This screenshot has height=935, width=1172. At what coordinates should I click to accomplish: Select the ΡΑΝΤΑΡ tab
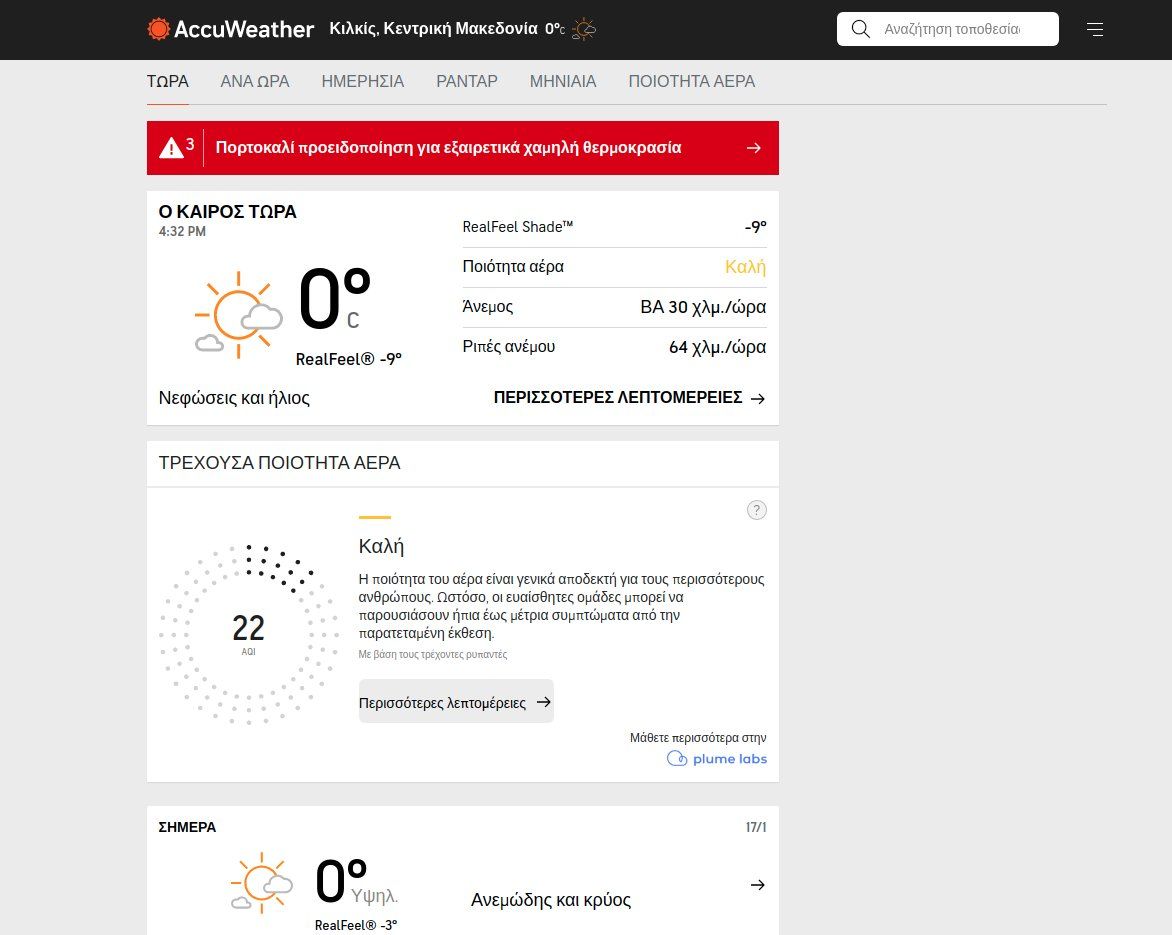pyautogui.click(x=467, y=82)
